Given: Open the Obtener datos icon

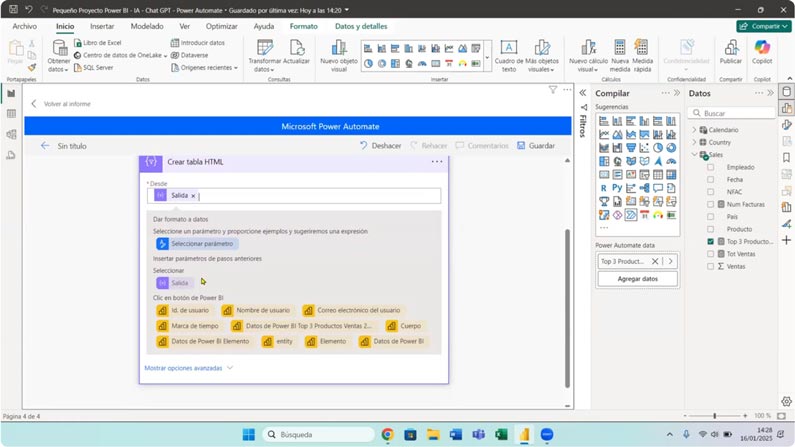Looking at the screenshot, I should [59, 48].
